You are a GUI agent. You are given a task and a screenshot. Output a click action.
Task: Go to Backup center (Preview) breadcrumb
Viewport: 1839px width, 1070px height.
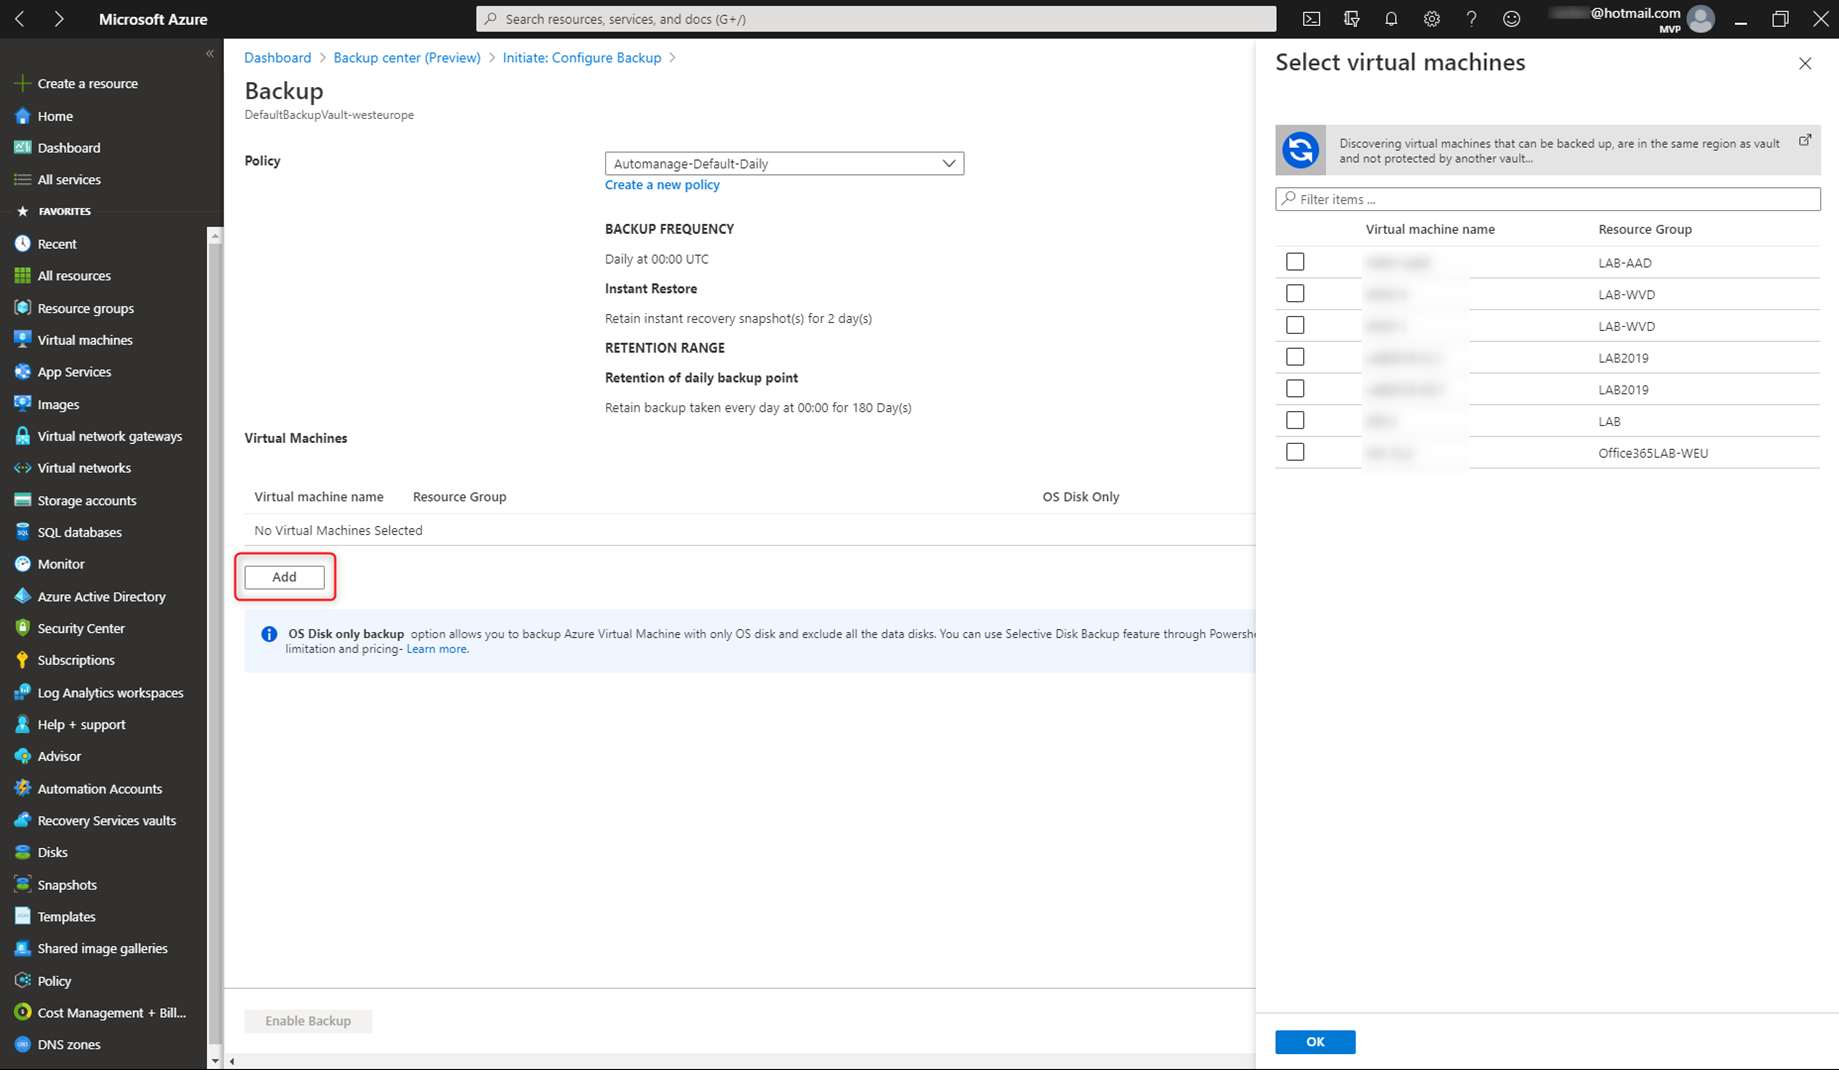click(407, 58)
